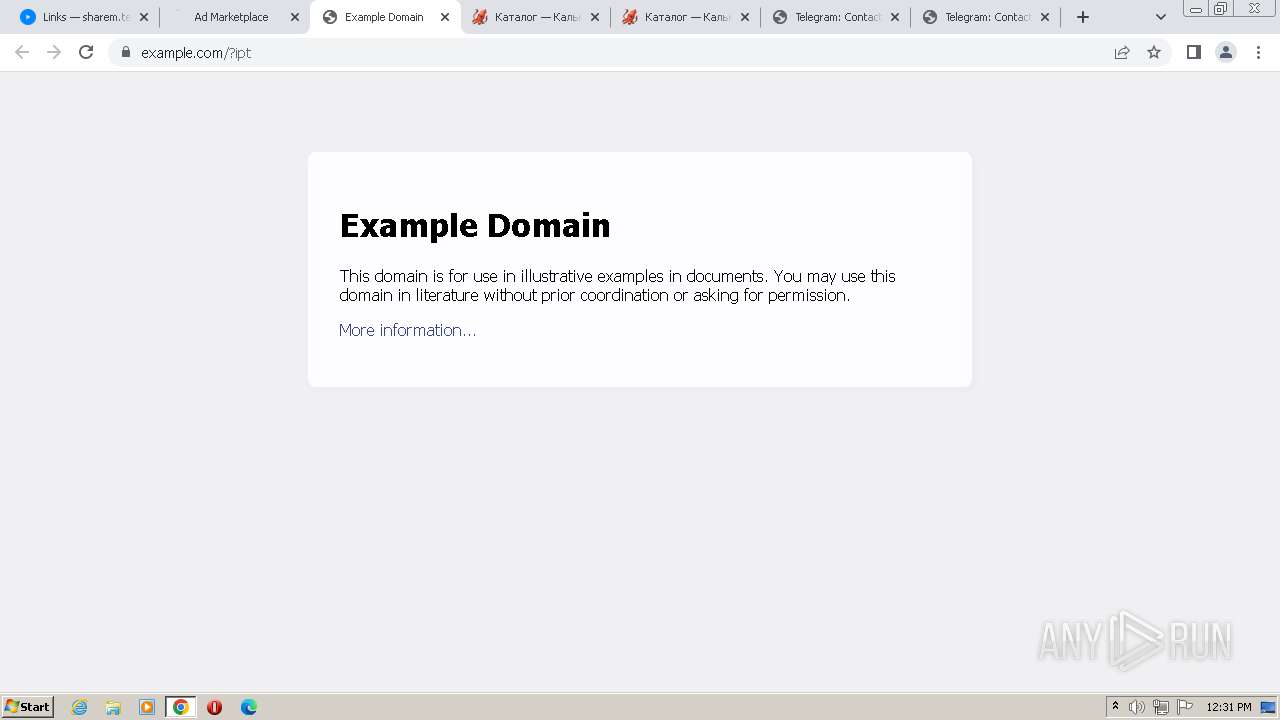The height and width of the screenshot is (720, 1280).
Task: Click the network tray icon
Action: click(1161, 707)
